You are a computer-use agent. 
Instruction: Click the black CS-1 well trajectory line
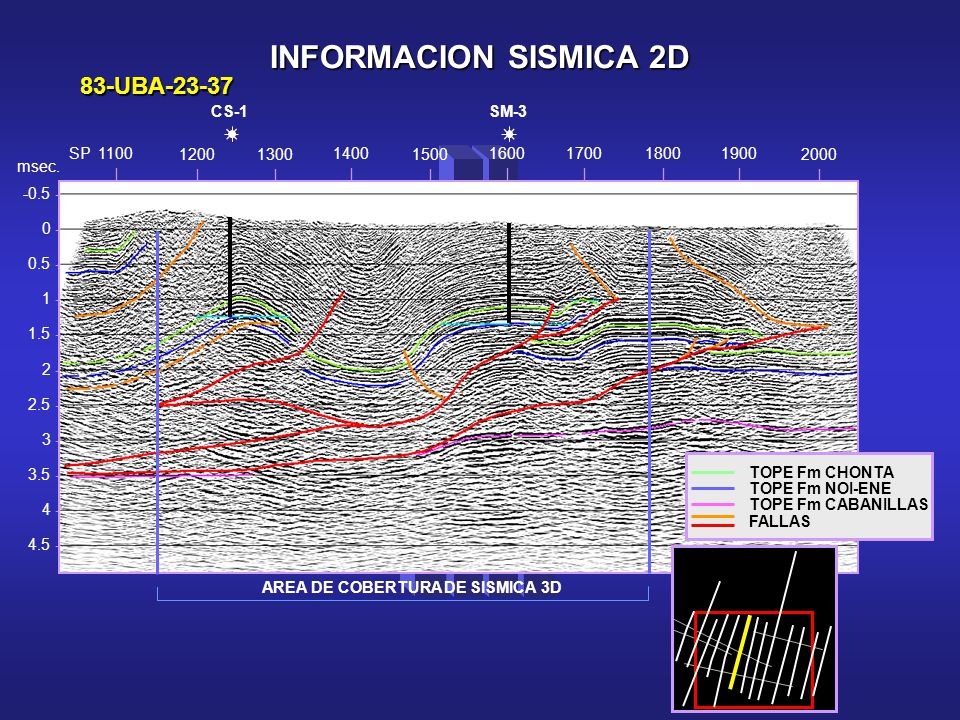pyautogui.click(x=230, y=267)
